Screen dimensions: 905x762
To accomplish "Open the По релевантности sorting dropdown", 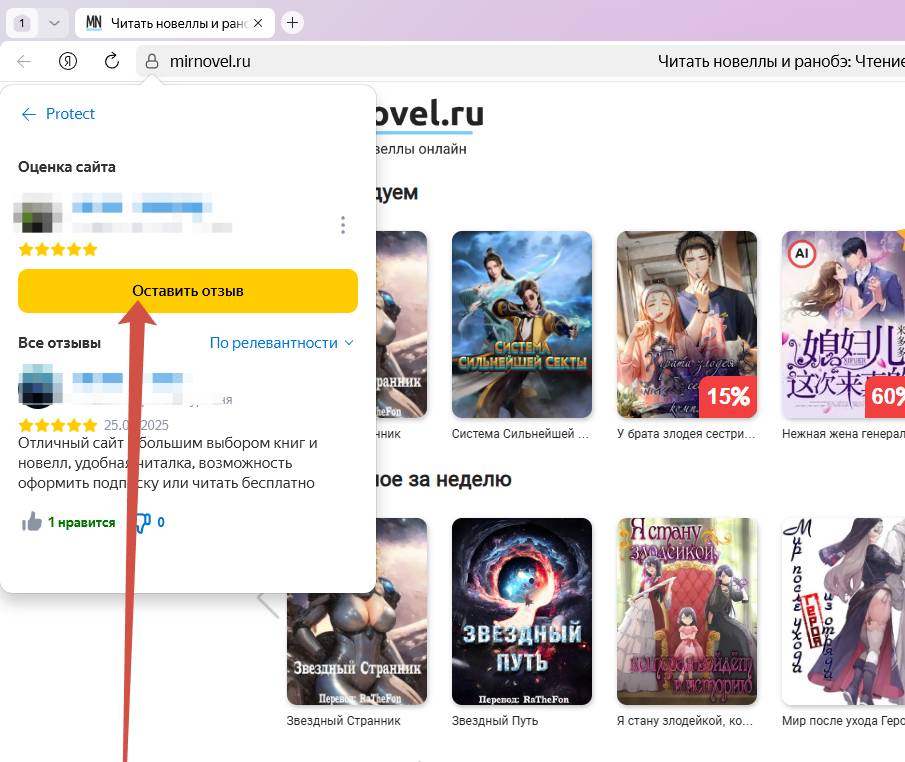I will [281, 343].
